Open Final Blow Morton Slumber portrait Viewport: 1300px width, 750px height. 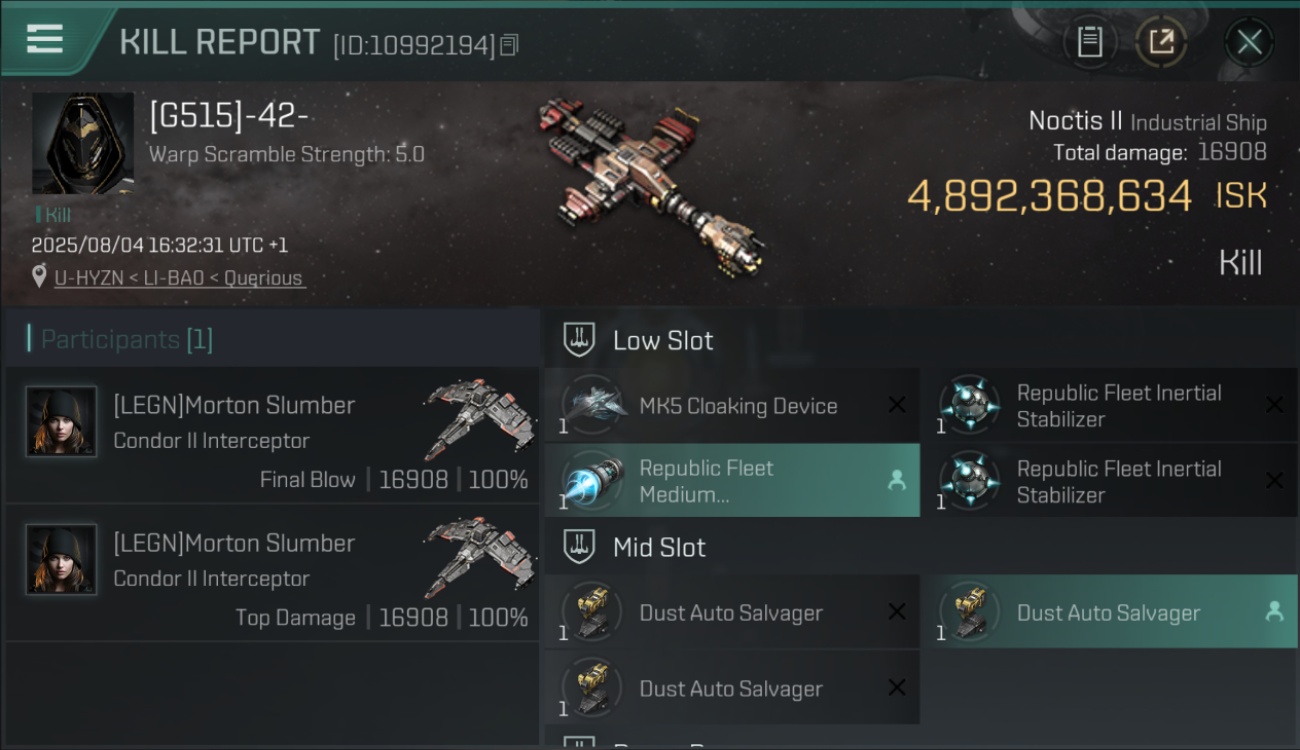(x=62, y=422)
